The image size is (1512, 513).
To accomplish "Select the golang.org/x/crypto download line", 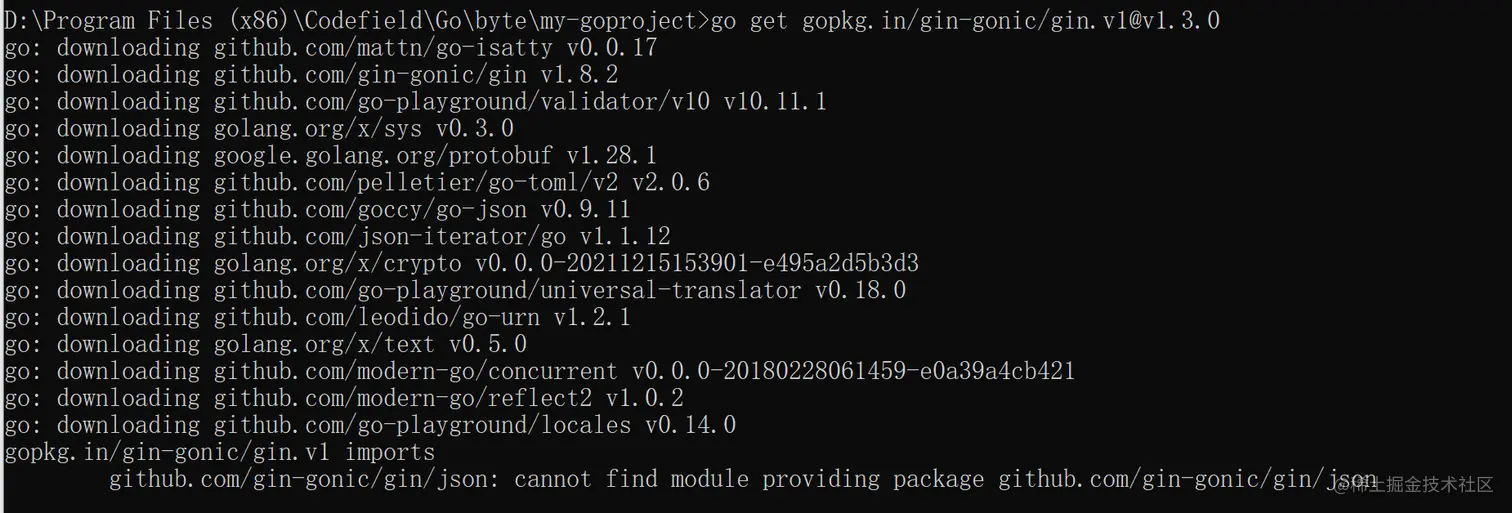I will click(x=461, y=263).
